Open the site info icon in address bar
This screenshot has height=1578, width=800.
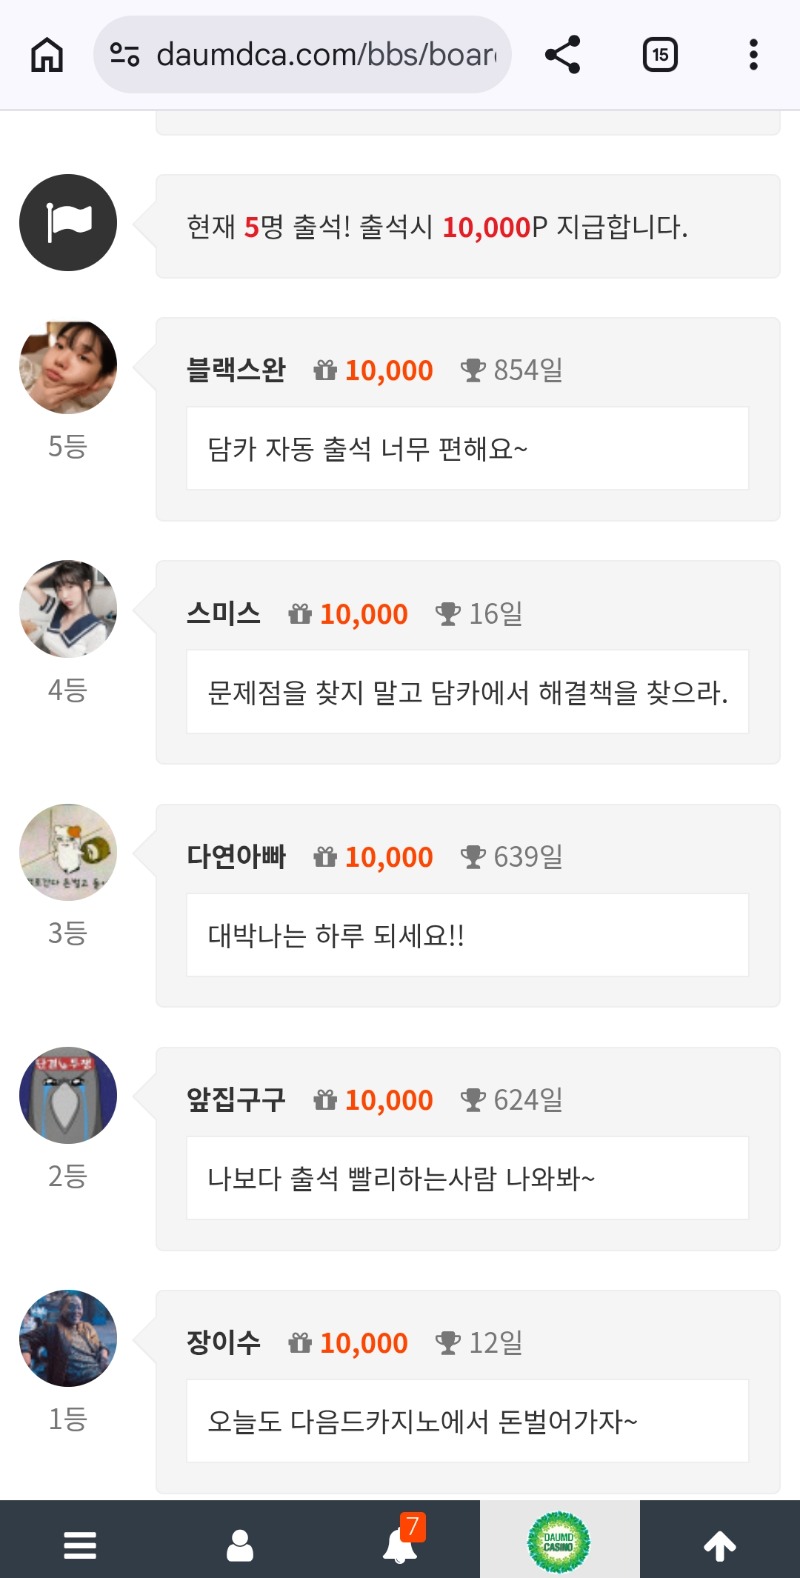(124, 55)
